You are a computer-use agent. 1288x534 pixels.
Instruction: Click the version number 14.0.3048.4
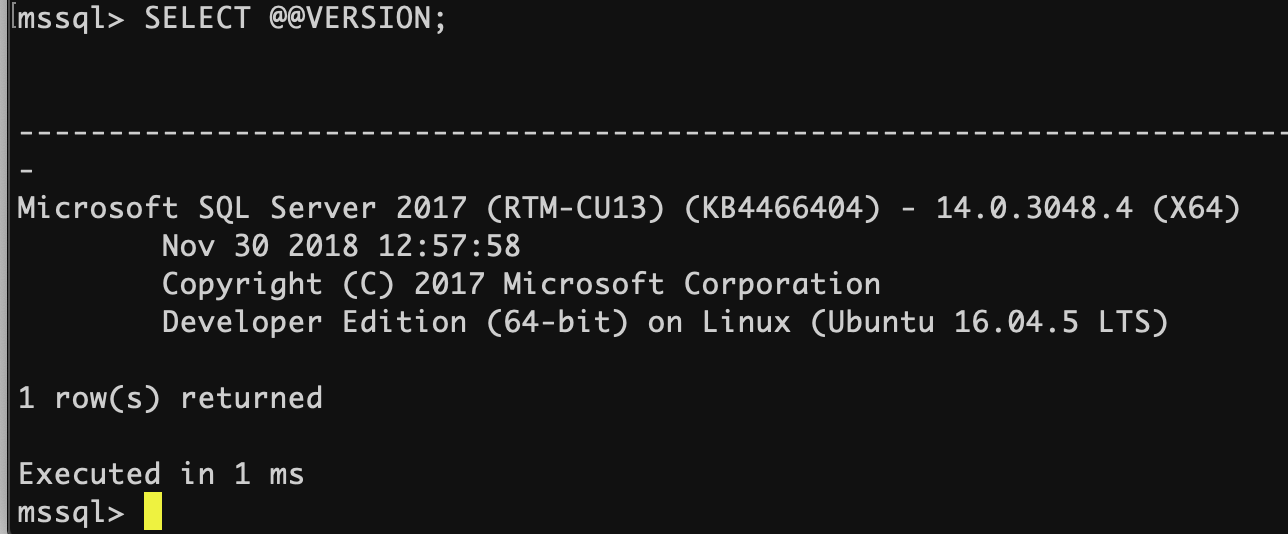click(1034, 208)
